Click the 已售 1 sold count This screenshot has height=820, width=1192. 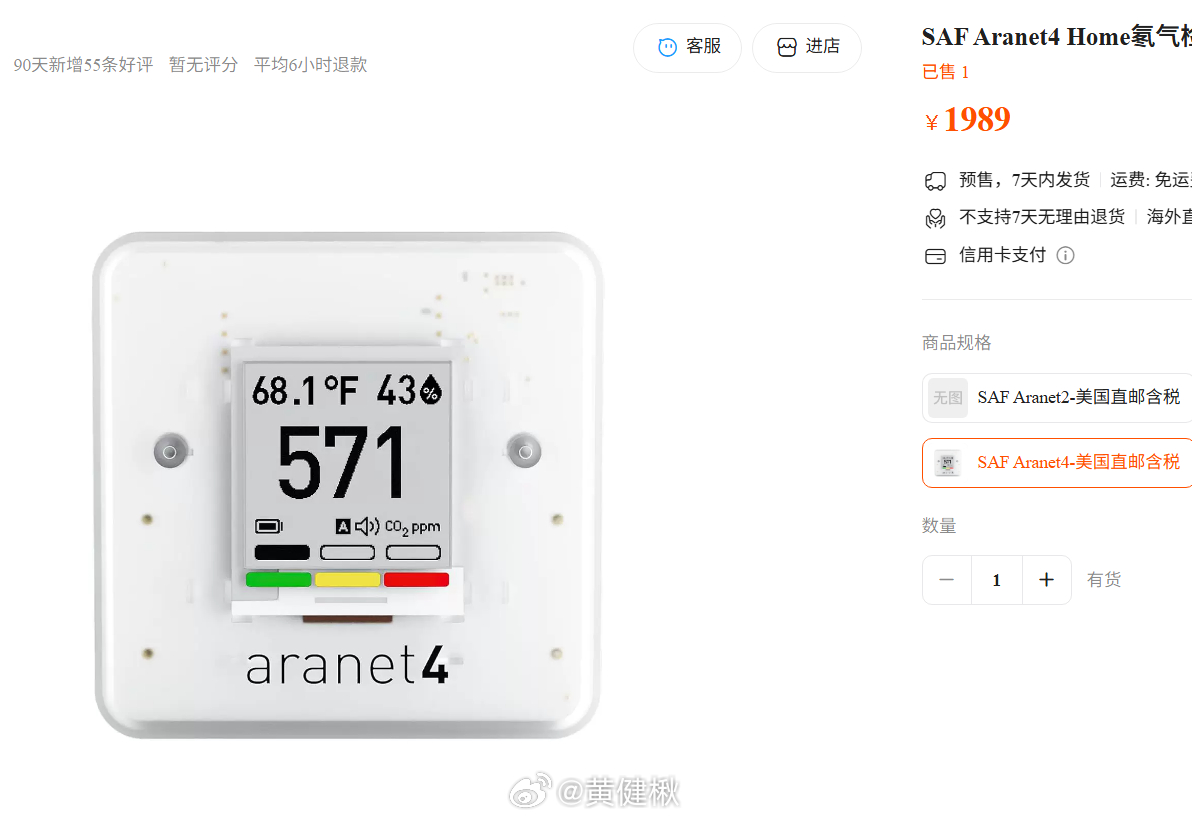tap(946, 72)
